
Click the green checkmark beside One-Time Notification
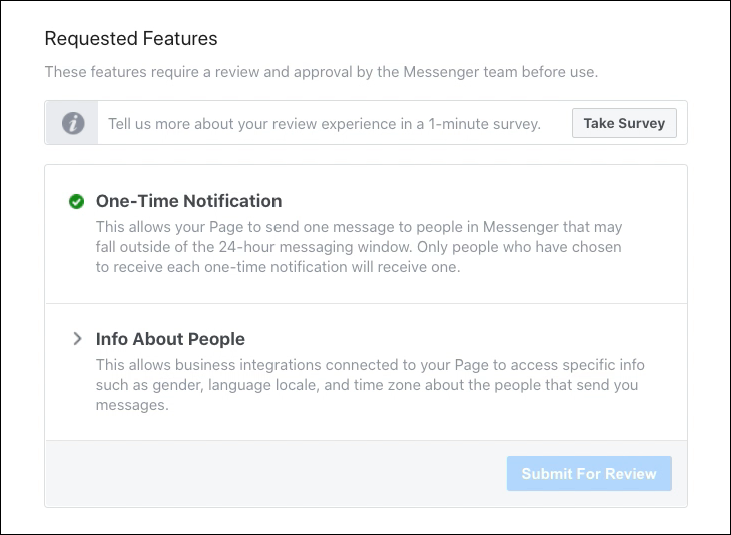click(76, 201)
